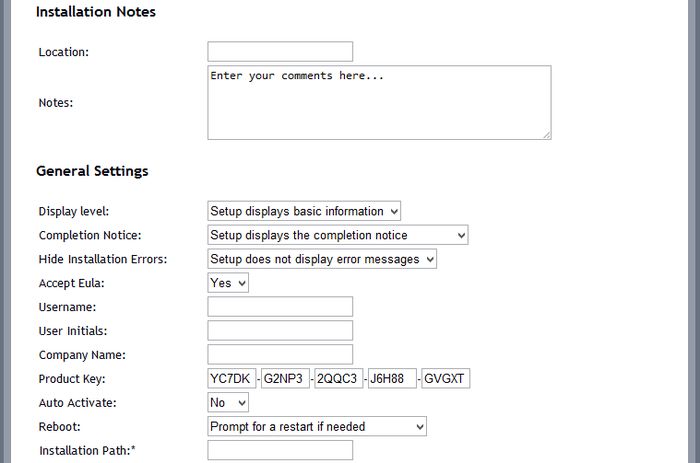The height and width of the screenshot is (463, 700).
Task: Click the Product Key segment J6H88
Action: point(391,379)
